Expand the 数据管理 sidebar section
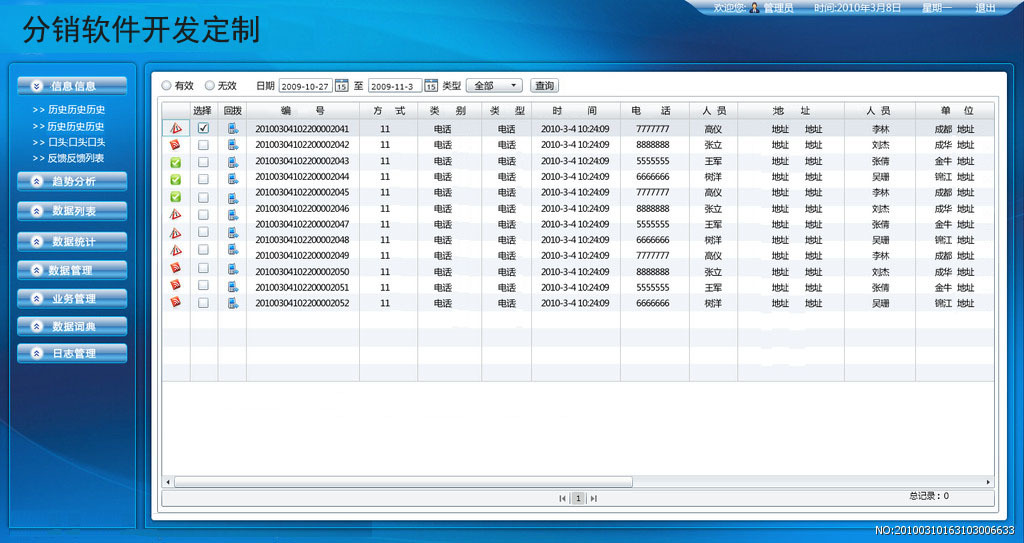The width and height of the screenshot is (1024, 543). (72, 270)
